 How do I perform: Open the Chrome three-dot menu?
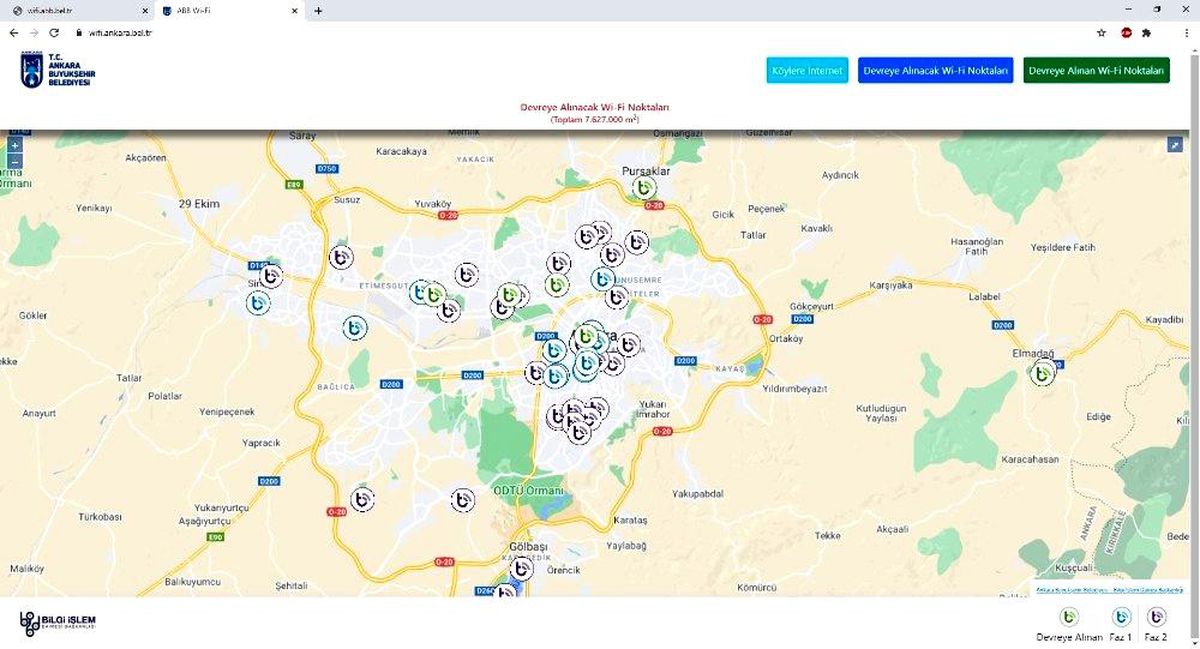point(1188,33)
